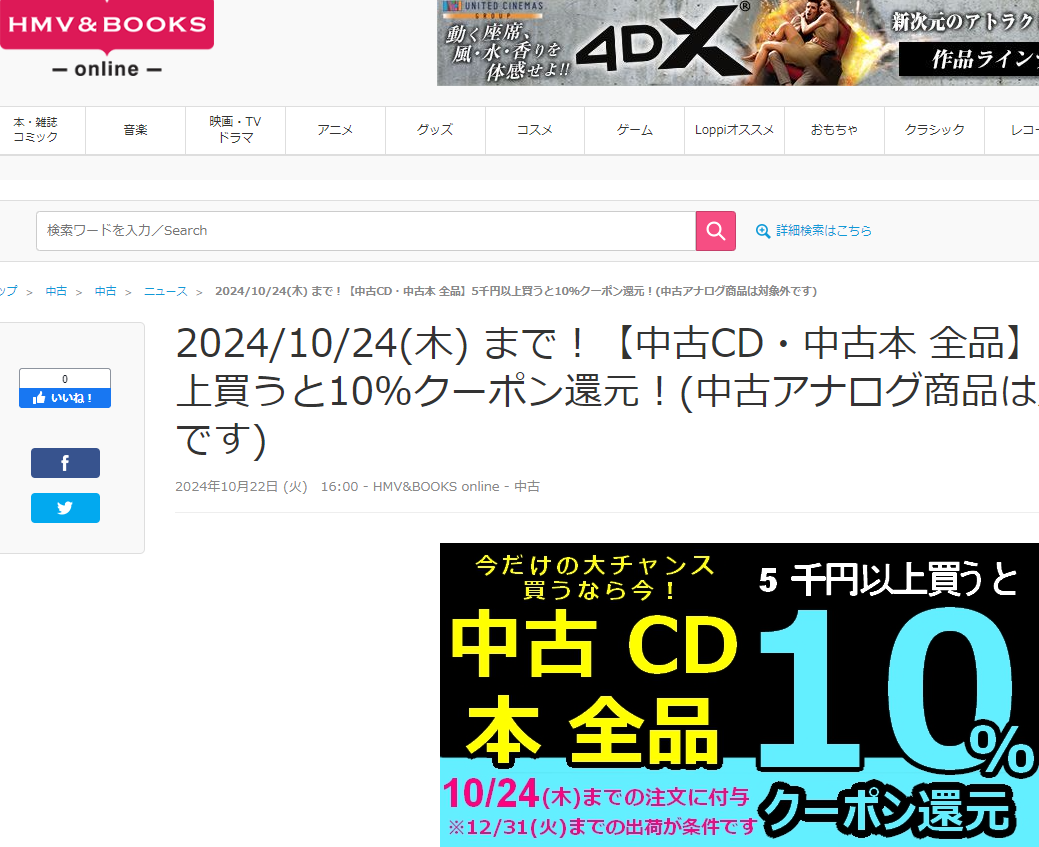Share via the Facebook f button
This screenshot has height=847, width=1039.
point(66,463)
